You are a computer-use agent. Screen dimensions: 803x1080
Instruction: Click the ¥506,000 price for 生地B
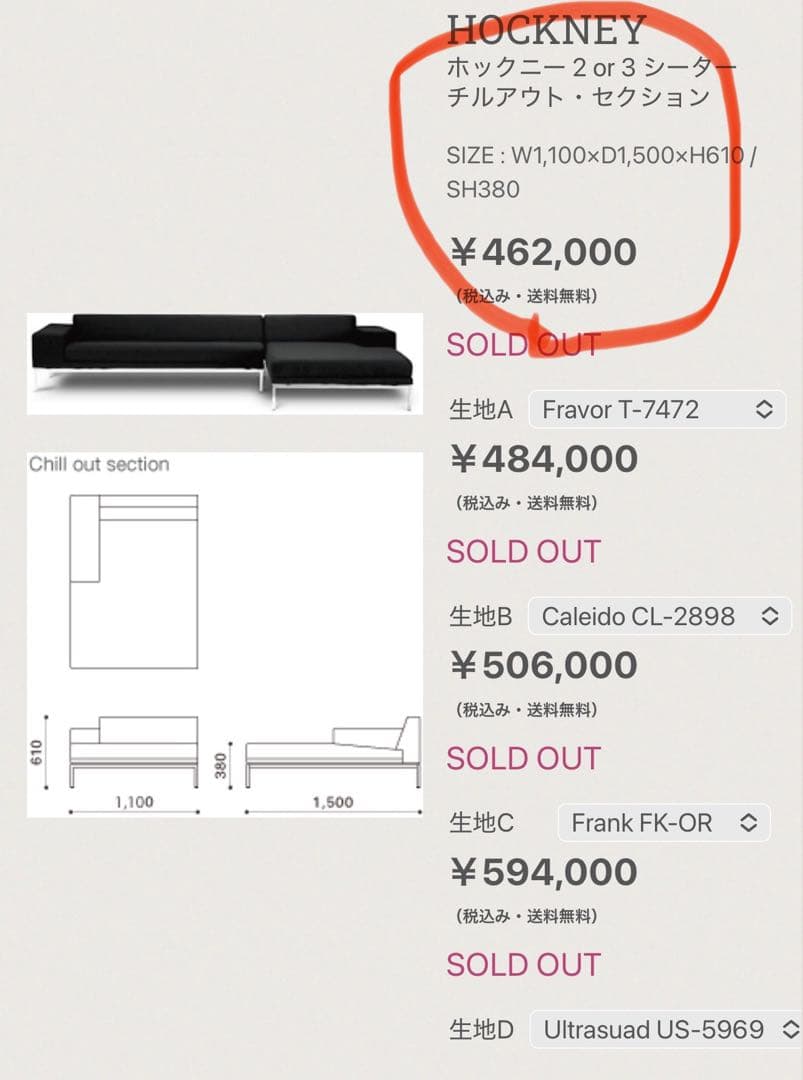pos(543,666)
